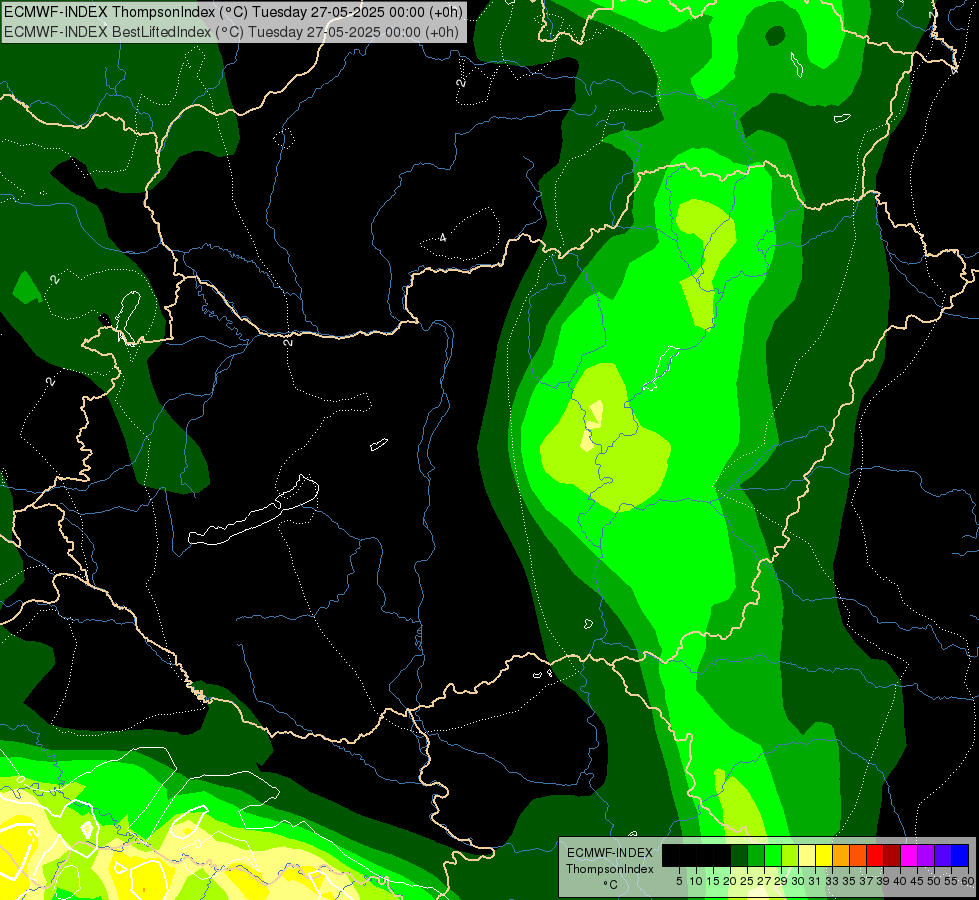Click the legend tick value '60'
Viewport: 979px width, 900px height.
(x=967, y=881)
